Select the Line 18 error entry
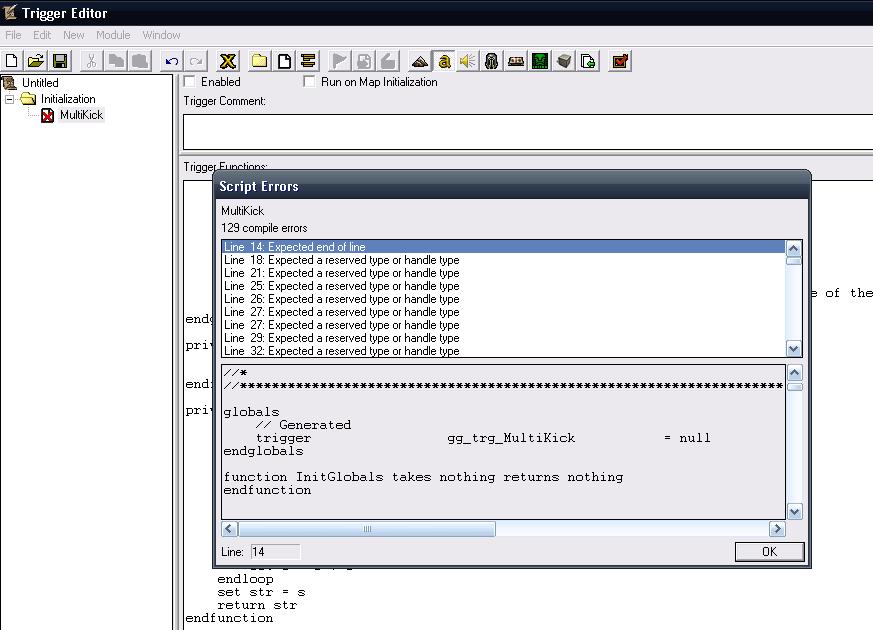873x630 pixels. [341, 260]
